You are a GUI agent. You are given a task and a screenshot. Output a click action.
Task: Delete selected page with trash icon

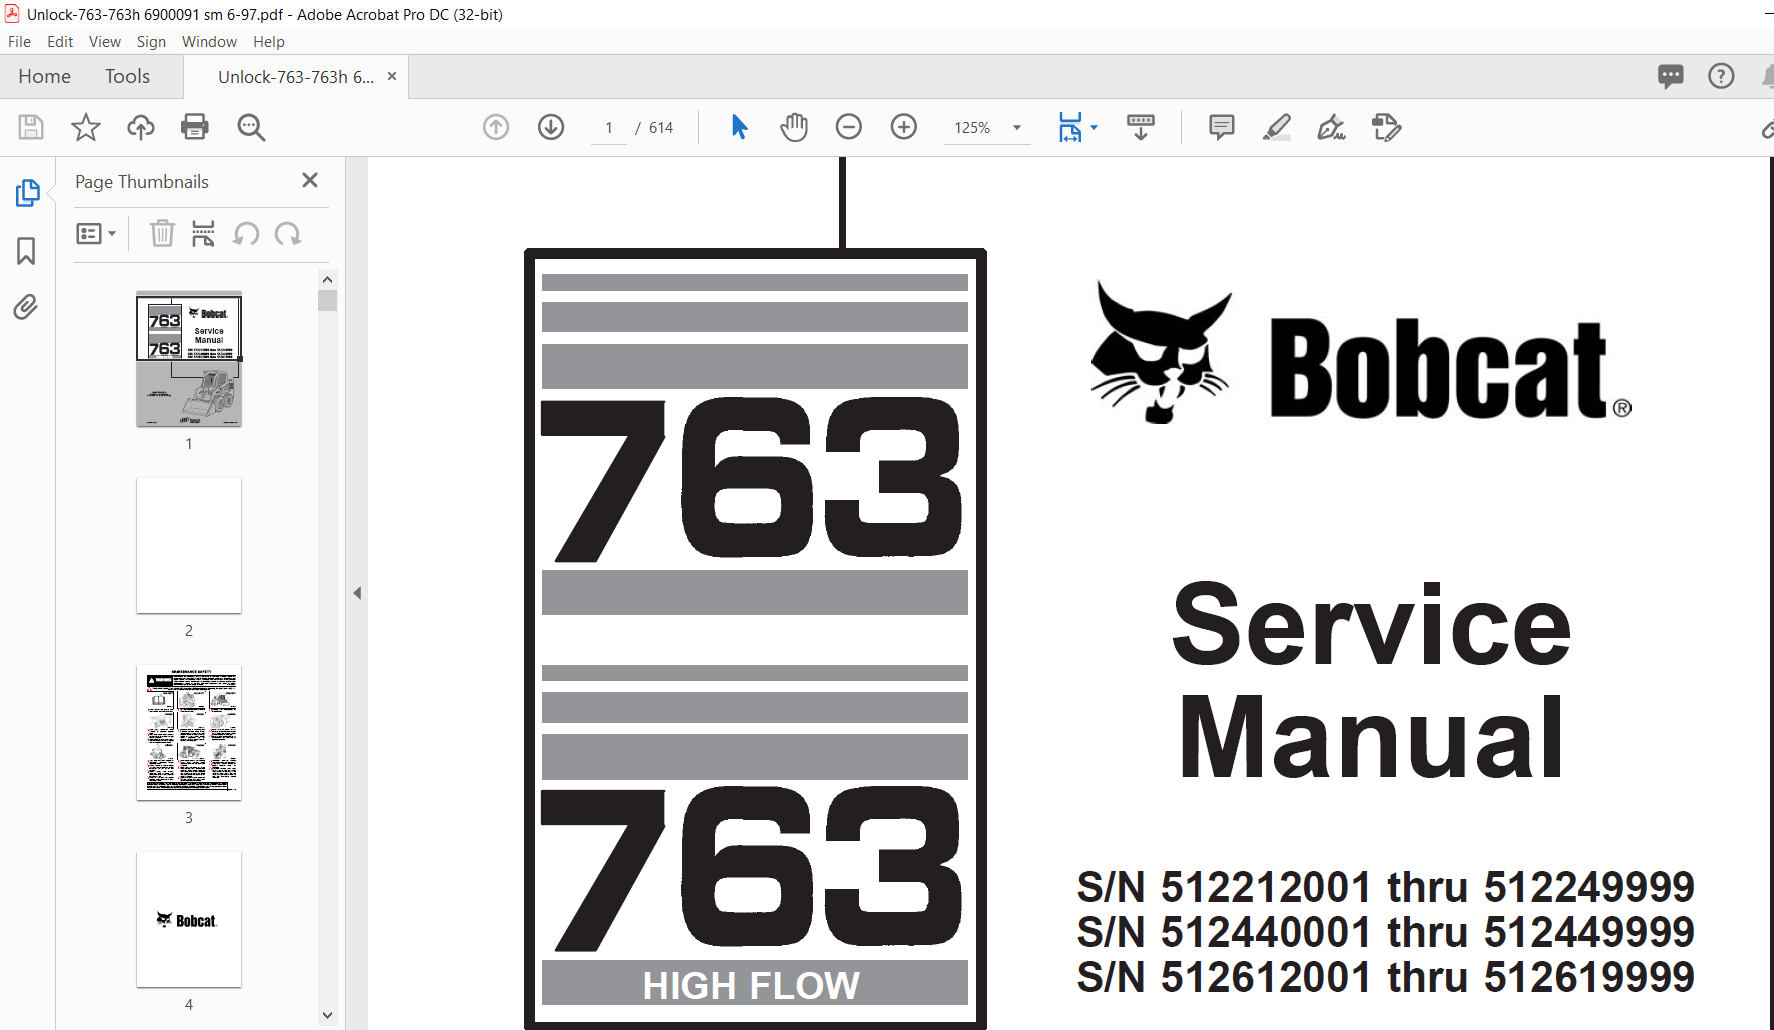(x=162, y=234)
